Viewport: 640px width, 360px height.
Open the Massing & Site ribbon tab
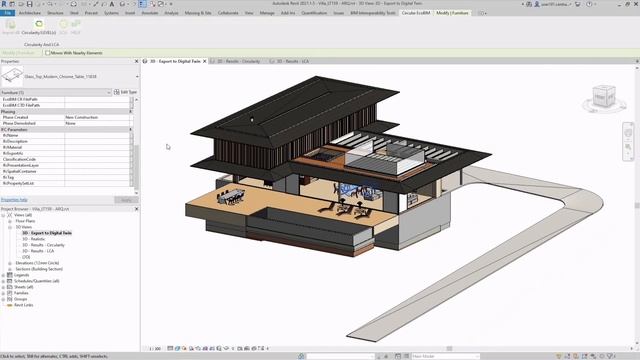point(198,13)
